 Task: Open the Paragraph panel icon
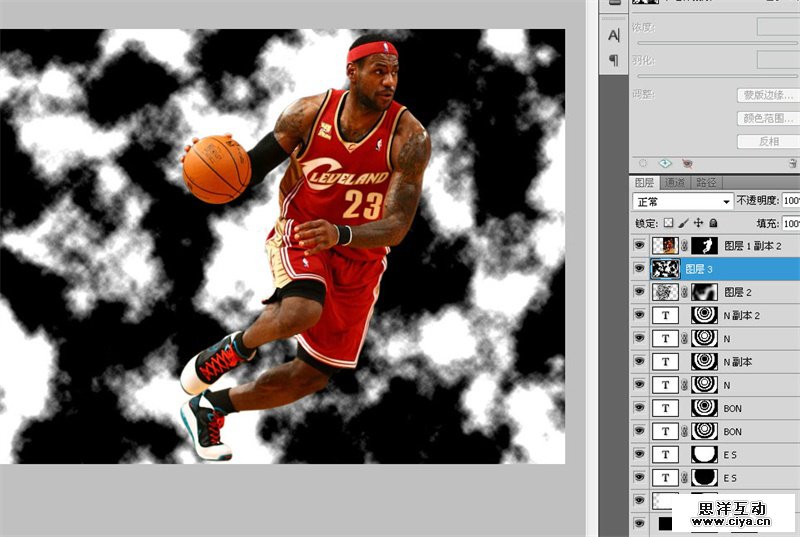click(x=613, y=61)
